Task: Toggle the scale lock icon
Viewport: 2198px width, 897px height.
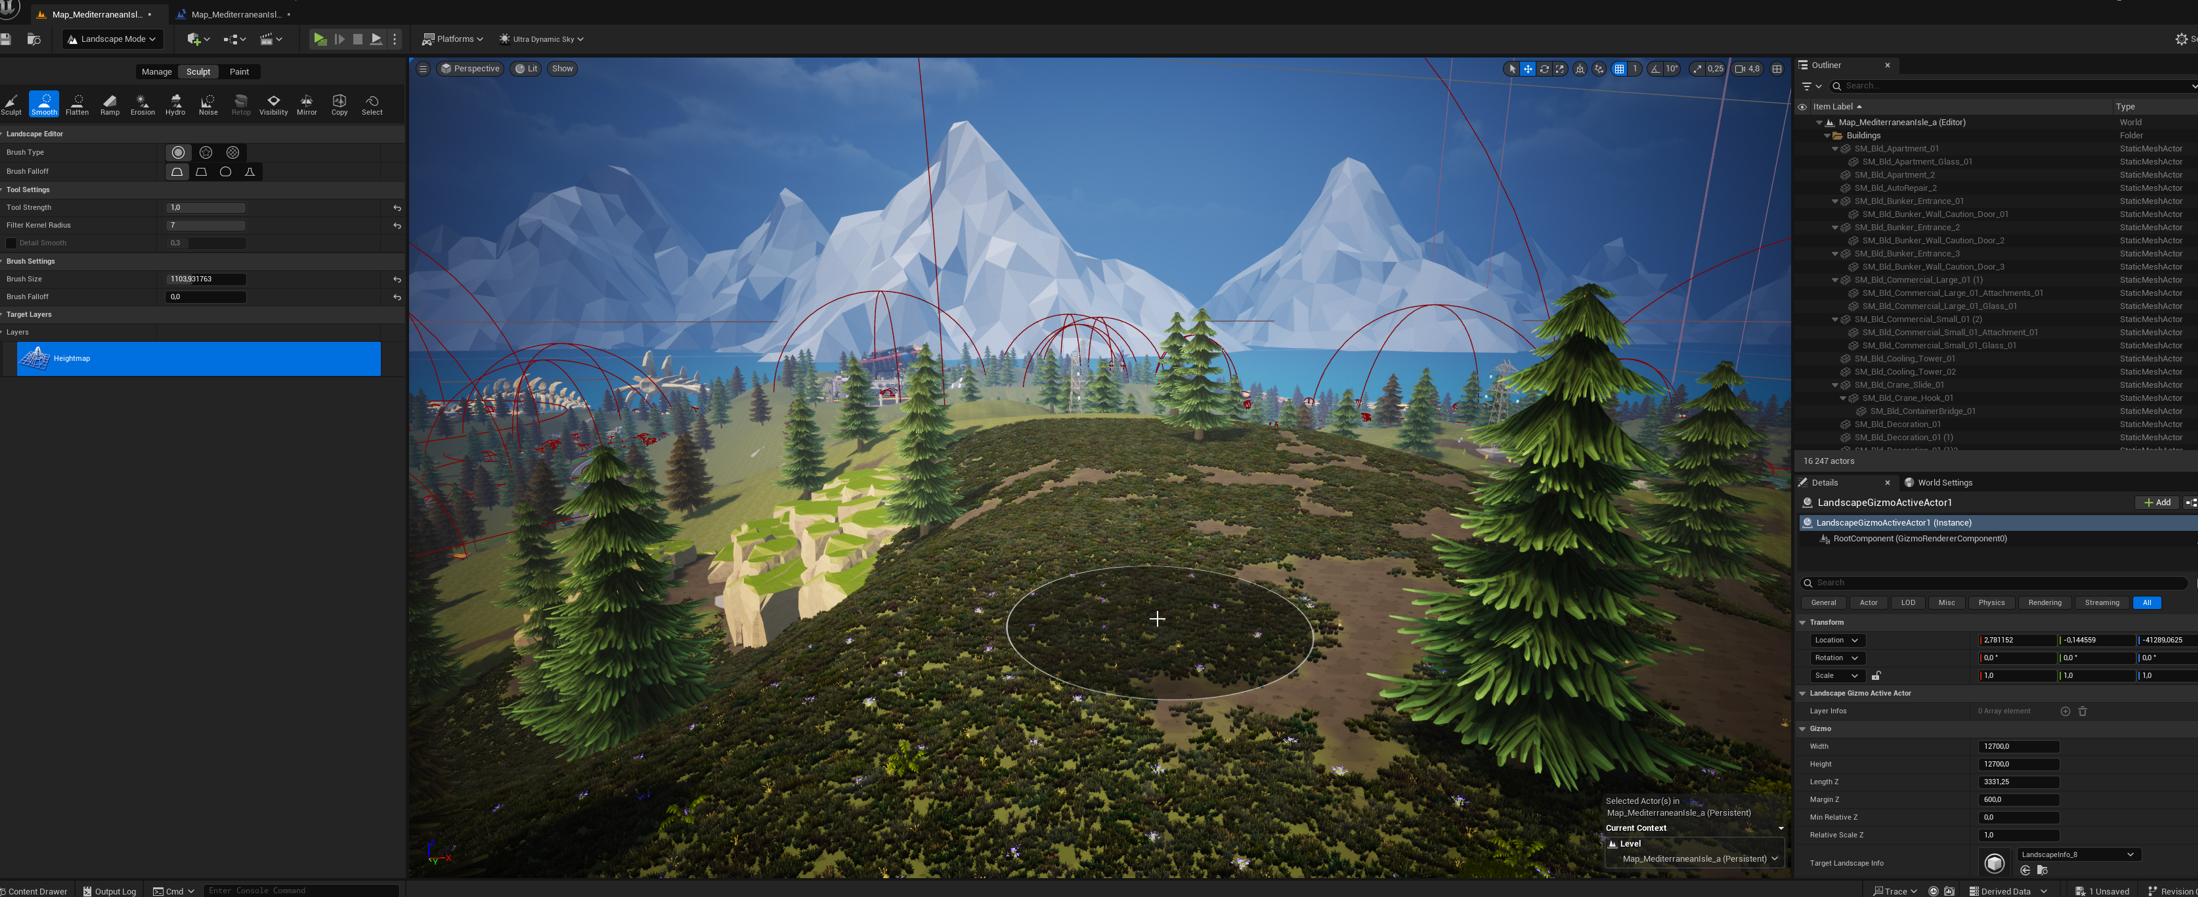Action: pos(1876,676)
